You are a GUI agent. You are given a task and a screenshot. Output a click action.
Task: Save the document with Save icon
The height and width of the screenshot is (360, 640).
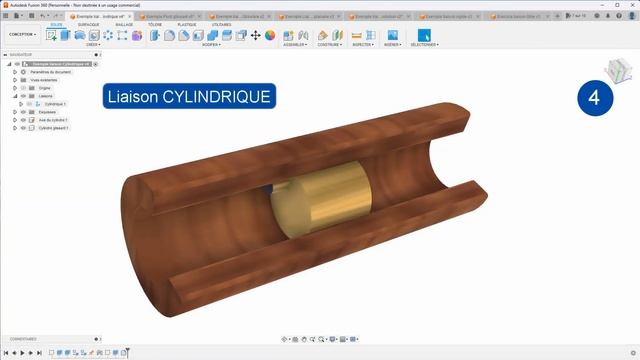31,16
